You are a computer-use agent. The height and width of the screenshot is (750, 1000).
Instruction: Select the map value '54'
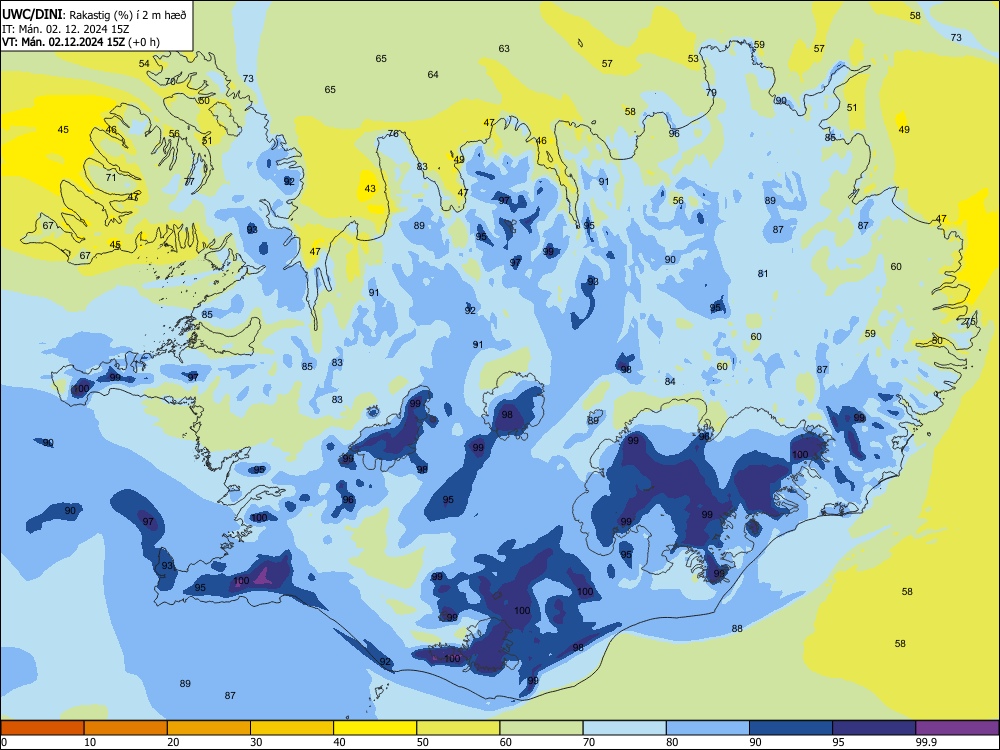[144, 64]
